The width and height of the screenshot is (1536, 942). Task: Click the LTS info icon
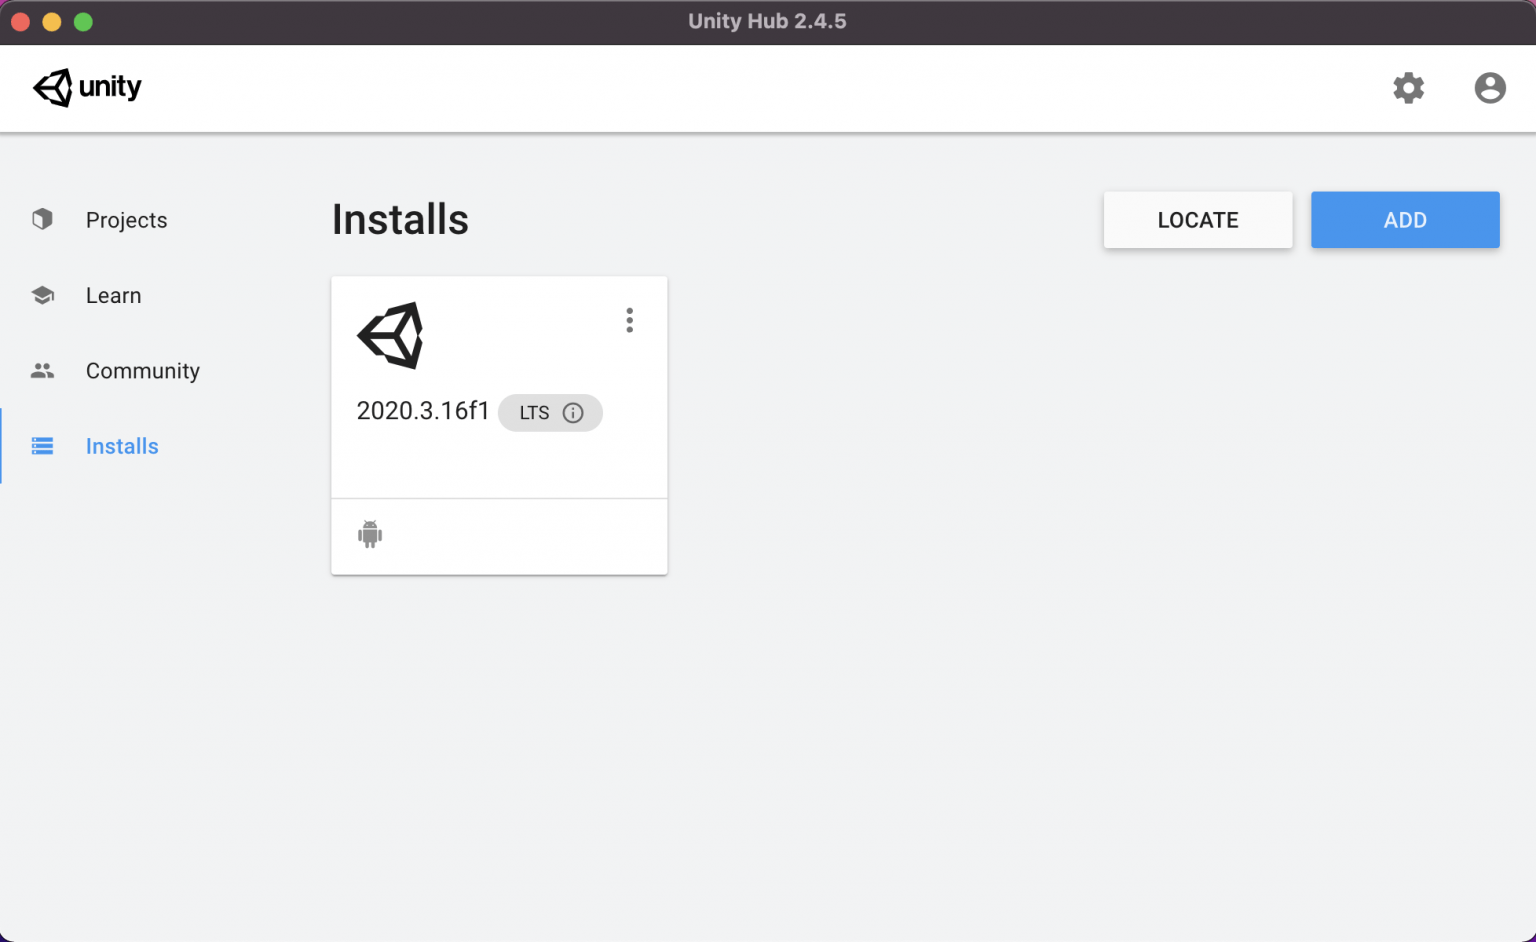[x=572, y=412]
